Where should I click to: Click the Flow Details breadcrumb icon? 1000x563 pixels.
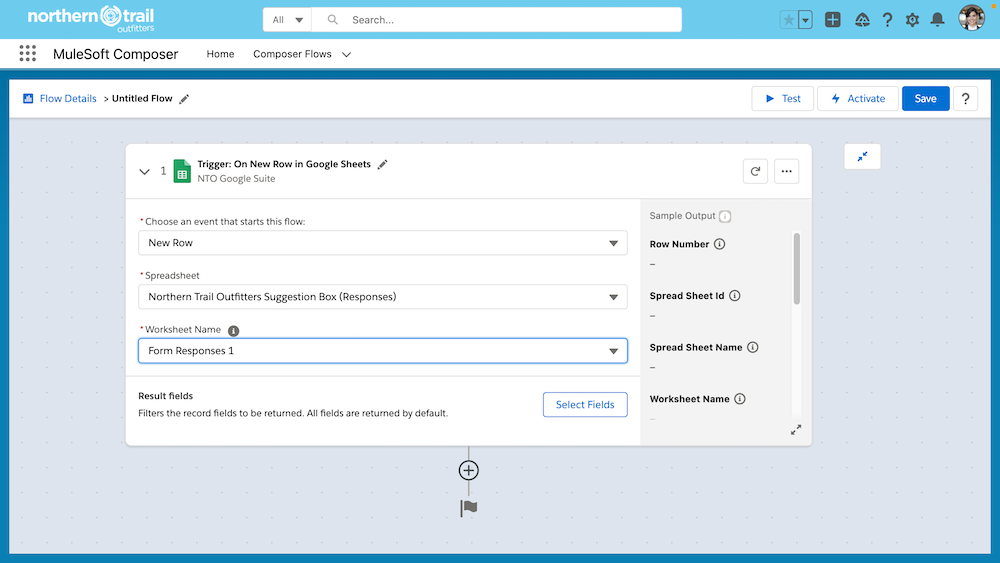(28, 98)
